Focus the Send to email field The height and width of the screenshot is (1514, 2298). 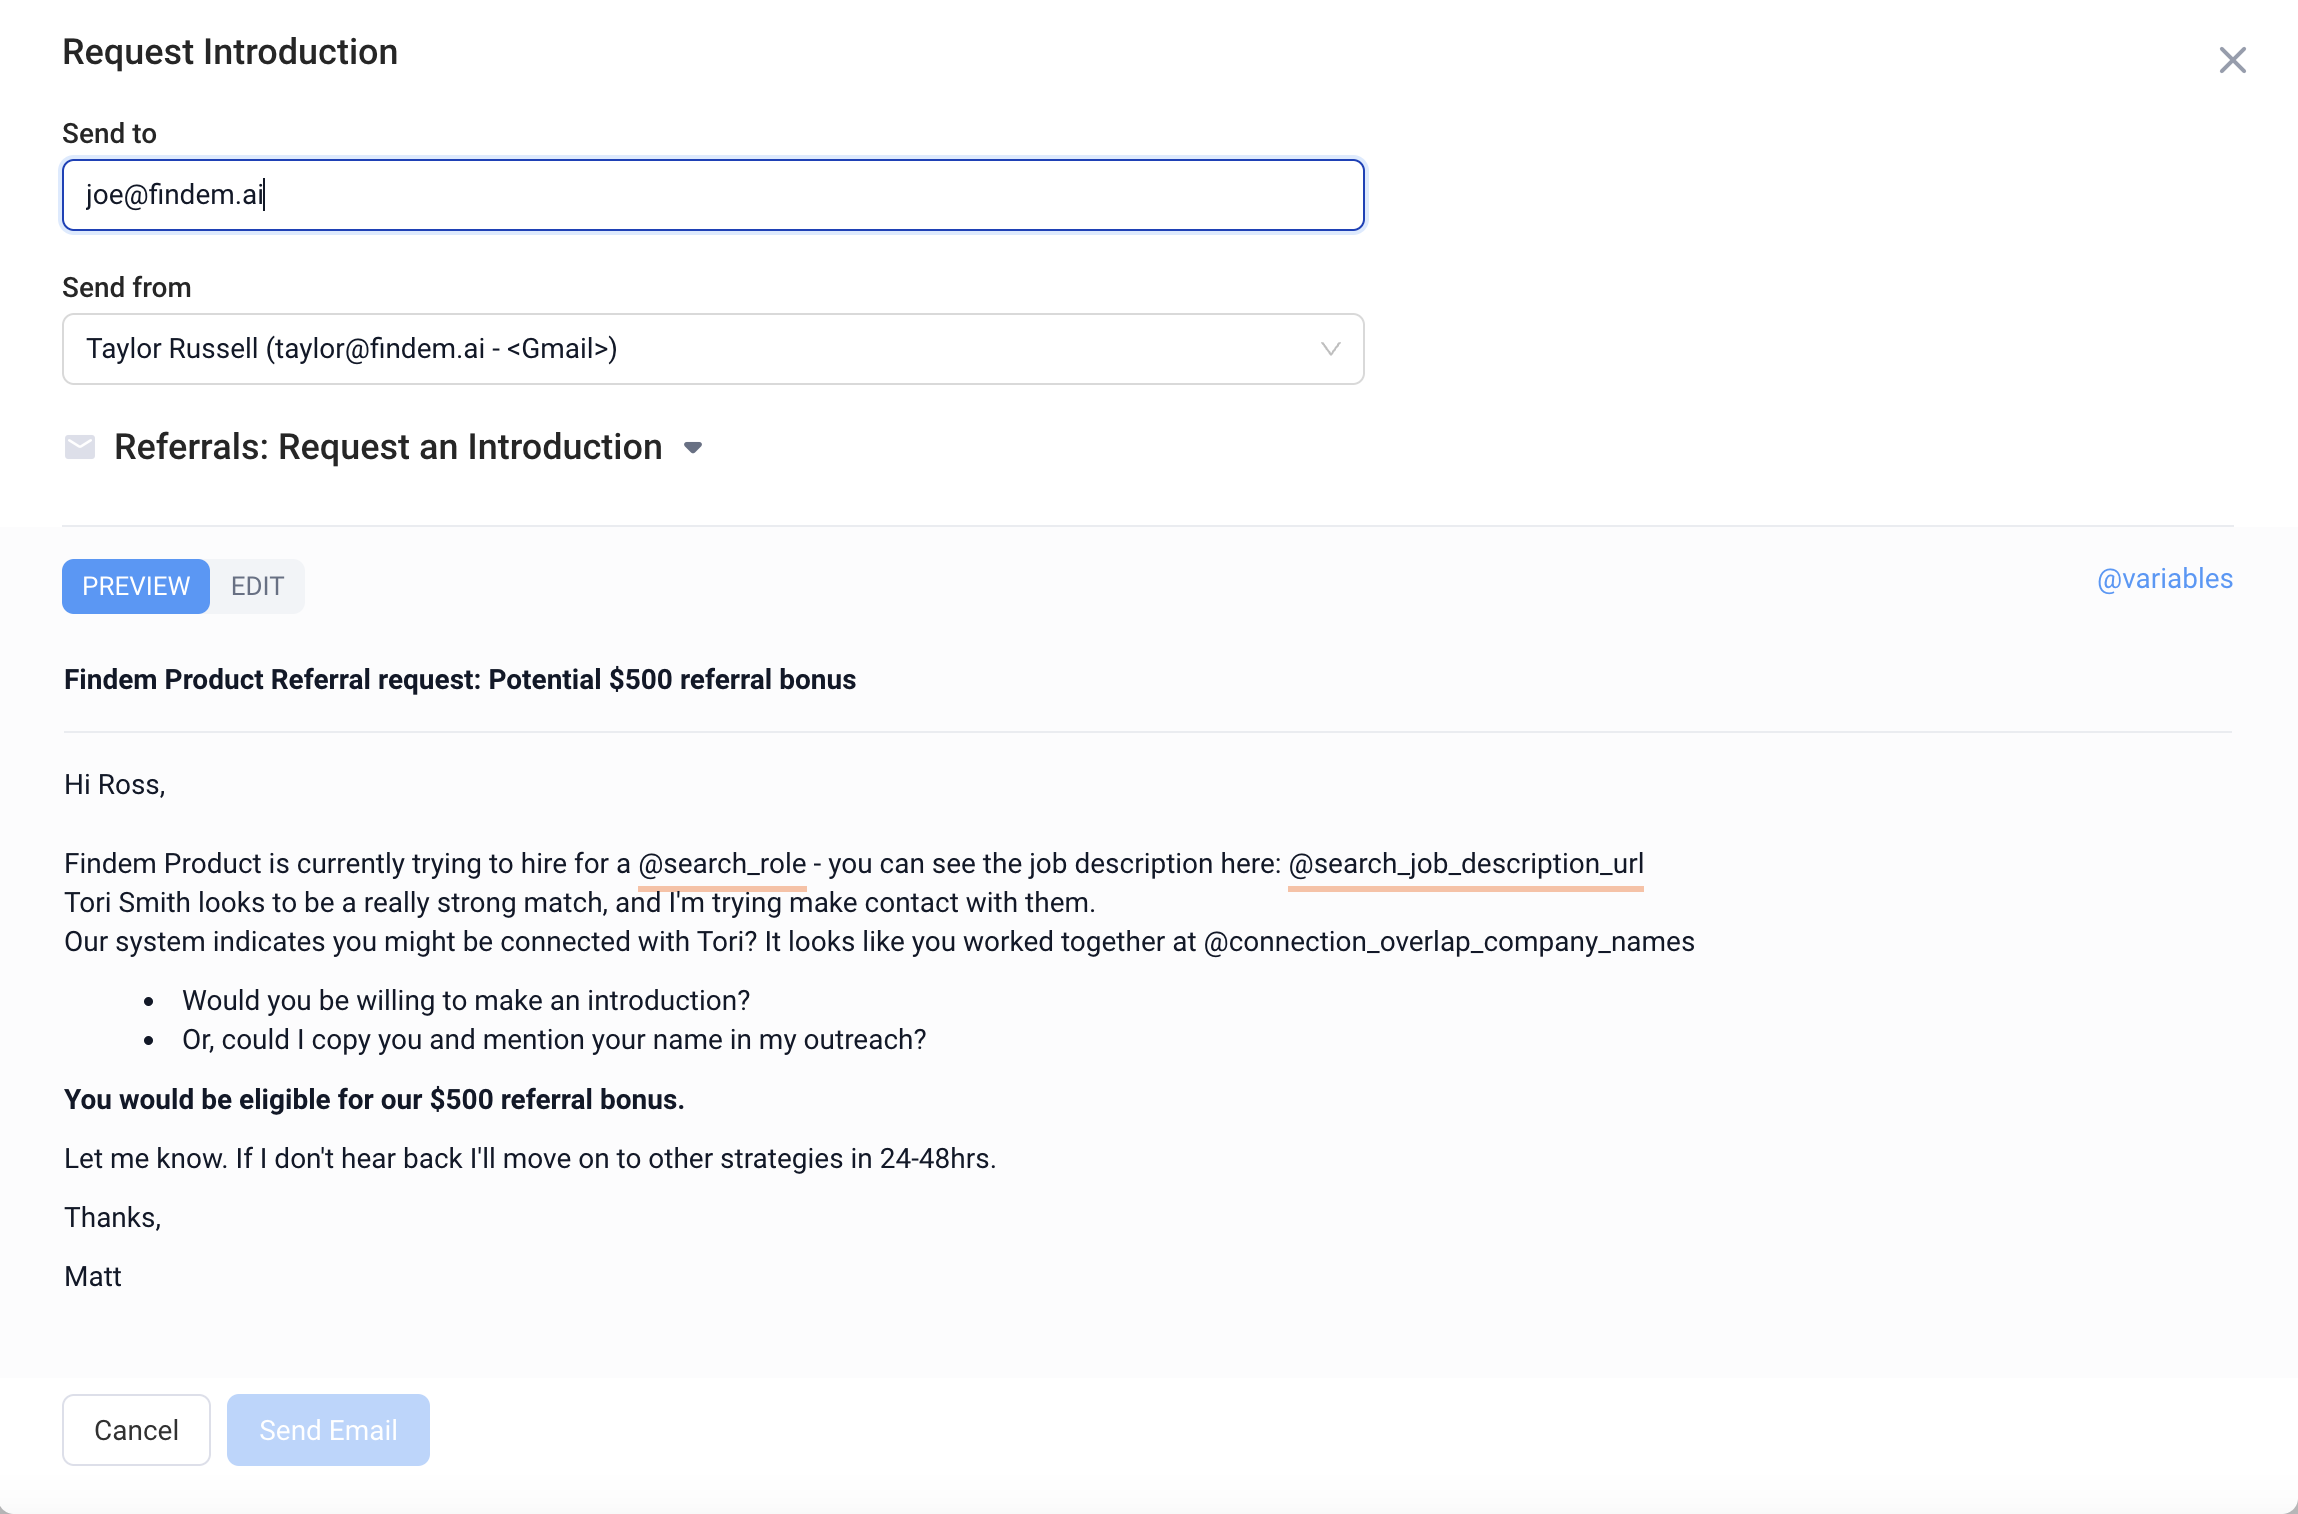click(x=713, y=195)
